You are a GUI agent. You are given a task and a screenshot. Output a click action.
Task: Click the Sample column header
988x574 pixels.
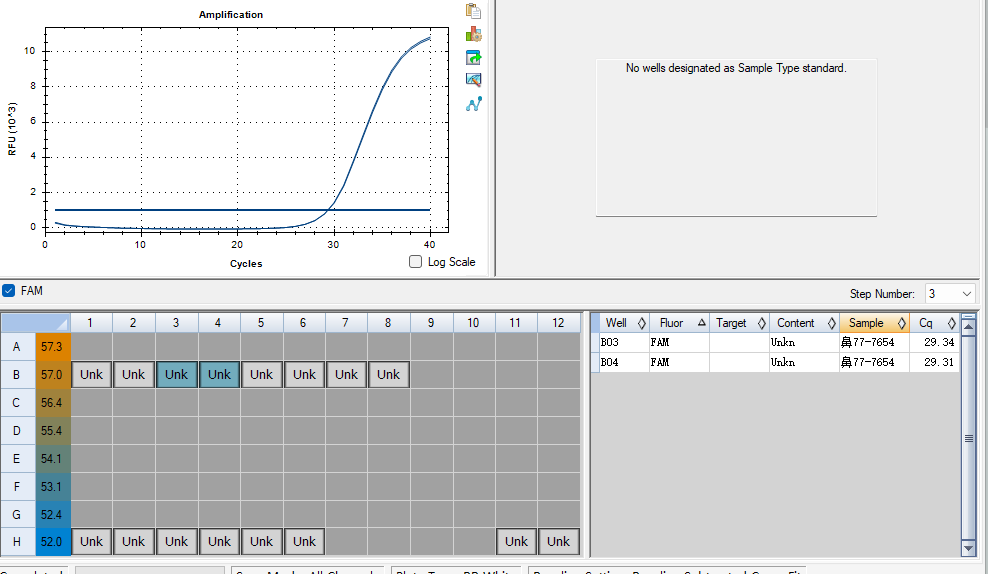click(x=875, y=323)
